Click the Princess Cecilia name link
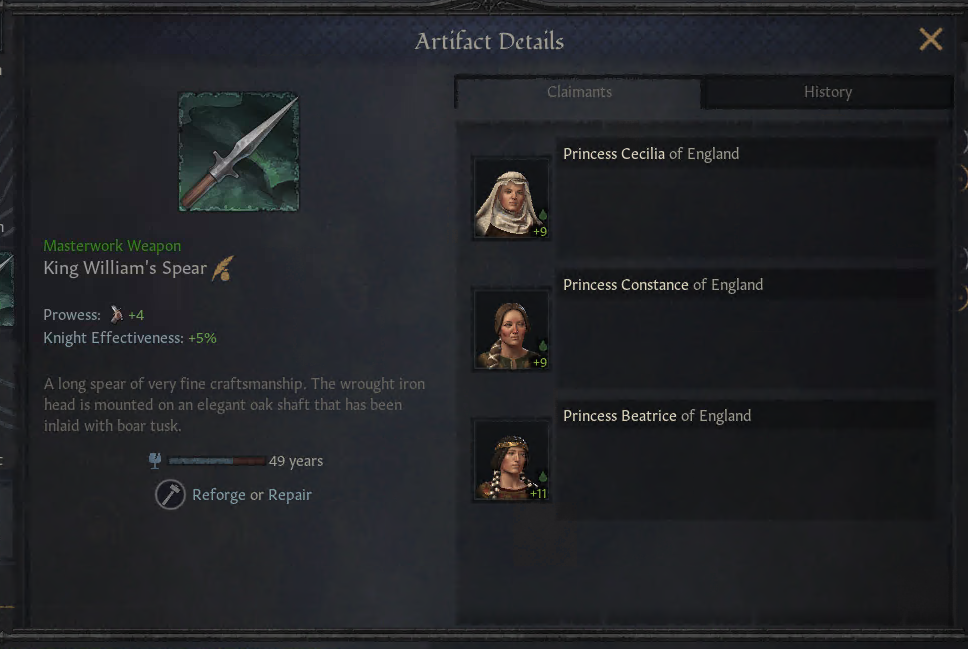This screenshot has width=968, height=649. (x=614, y=154)
